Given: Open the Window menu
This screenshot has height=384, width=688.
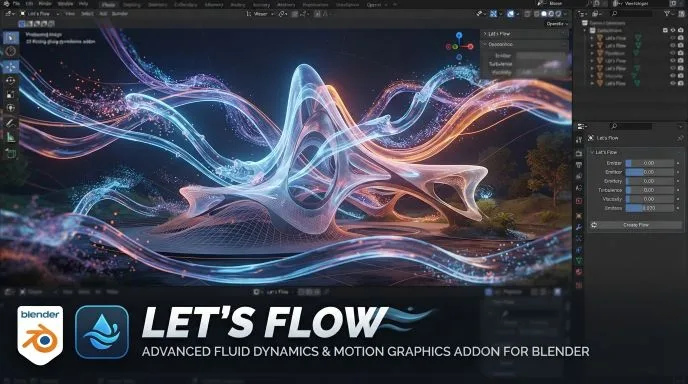Looking at the screenshot, I should 65,4.
